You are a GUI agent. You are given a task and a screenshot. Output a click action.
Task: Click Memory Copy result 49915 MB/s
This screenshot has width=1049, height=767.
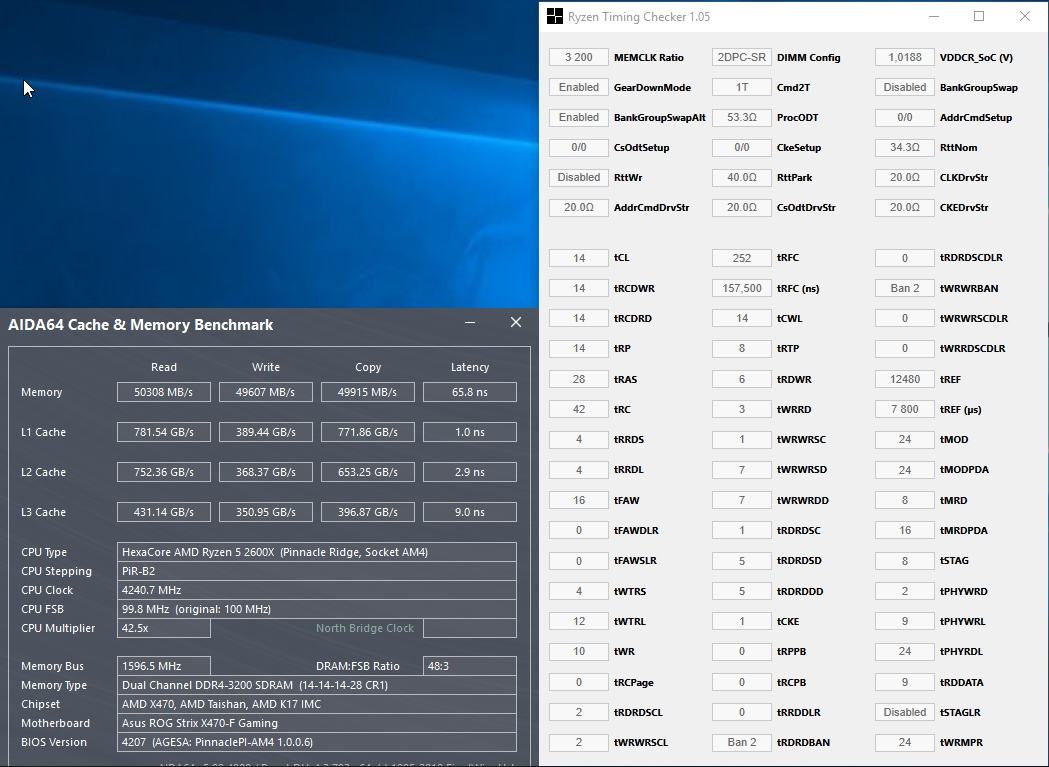pos(368,392)
